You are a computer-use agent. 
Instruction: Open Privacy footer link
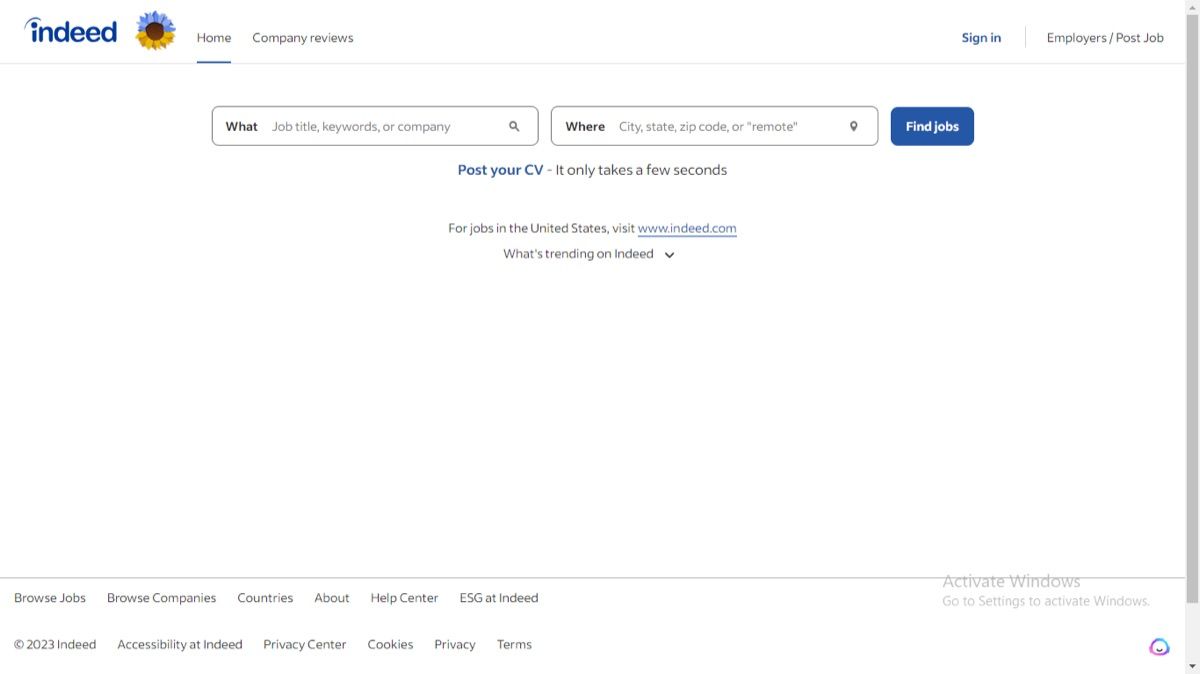pyautogui.click(x=455, y=645)
